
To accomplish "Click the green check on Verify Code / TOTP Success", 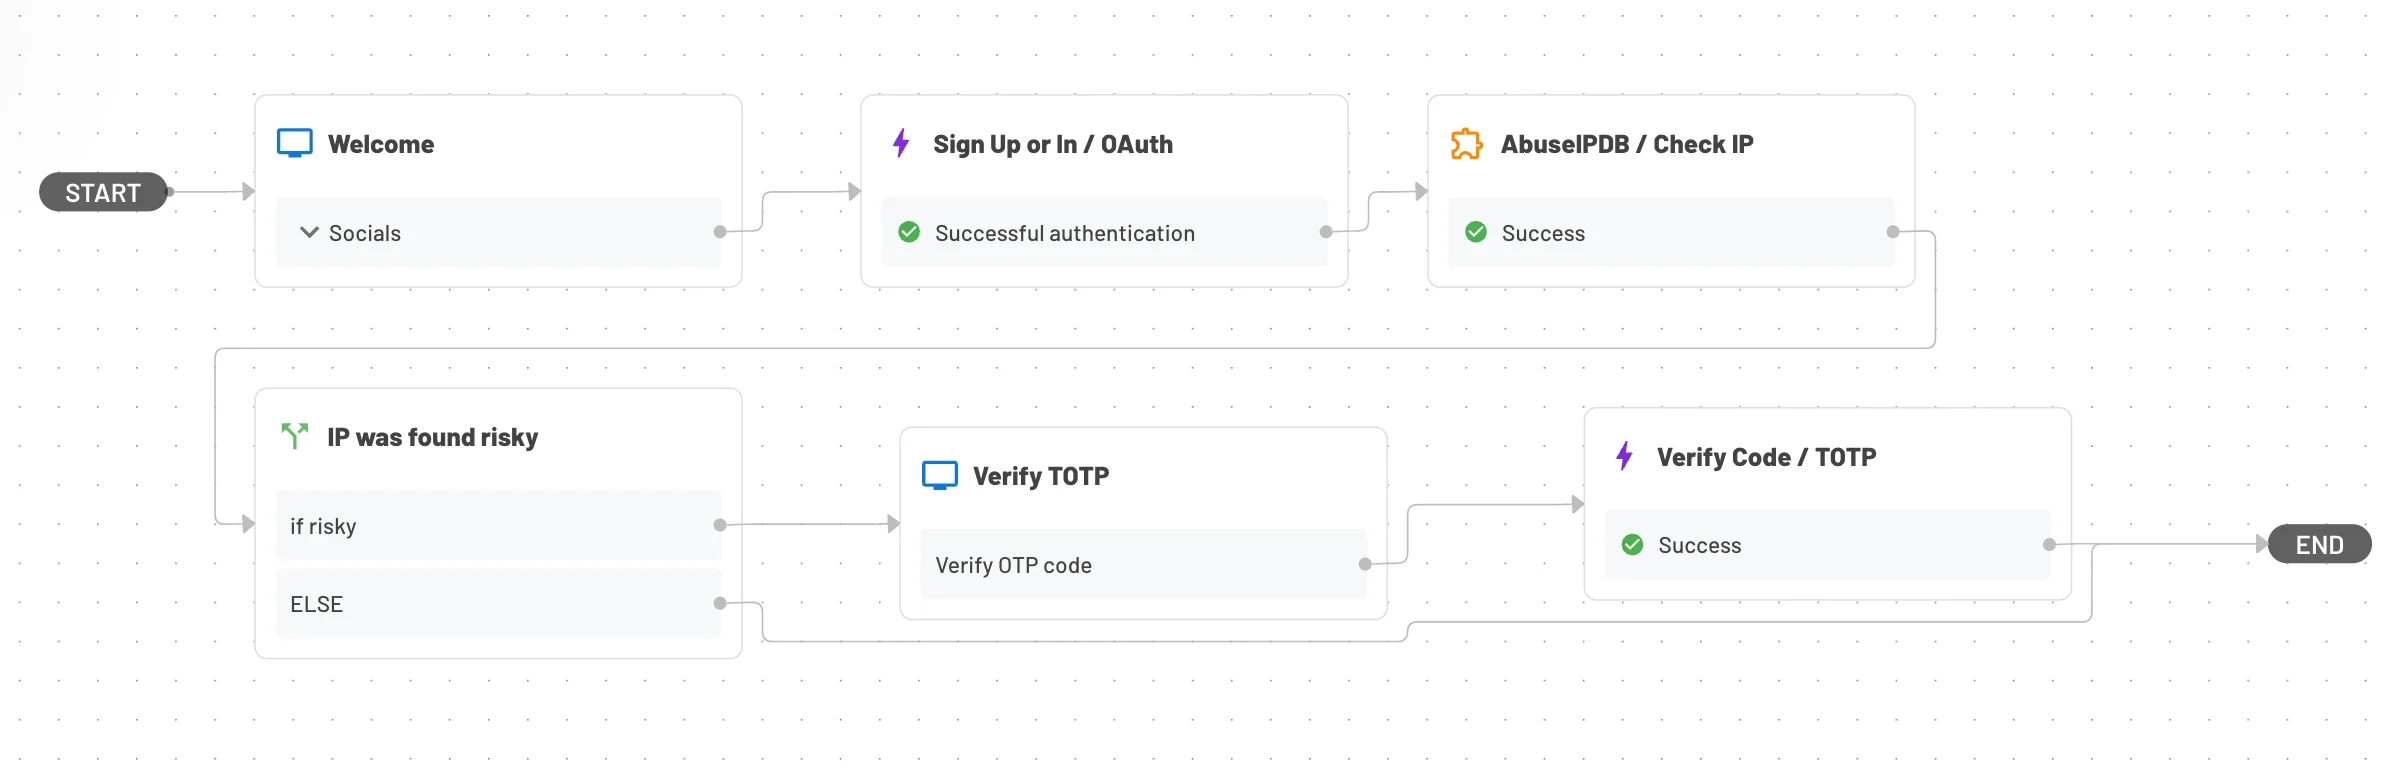I will [1633, 545].
